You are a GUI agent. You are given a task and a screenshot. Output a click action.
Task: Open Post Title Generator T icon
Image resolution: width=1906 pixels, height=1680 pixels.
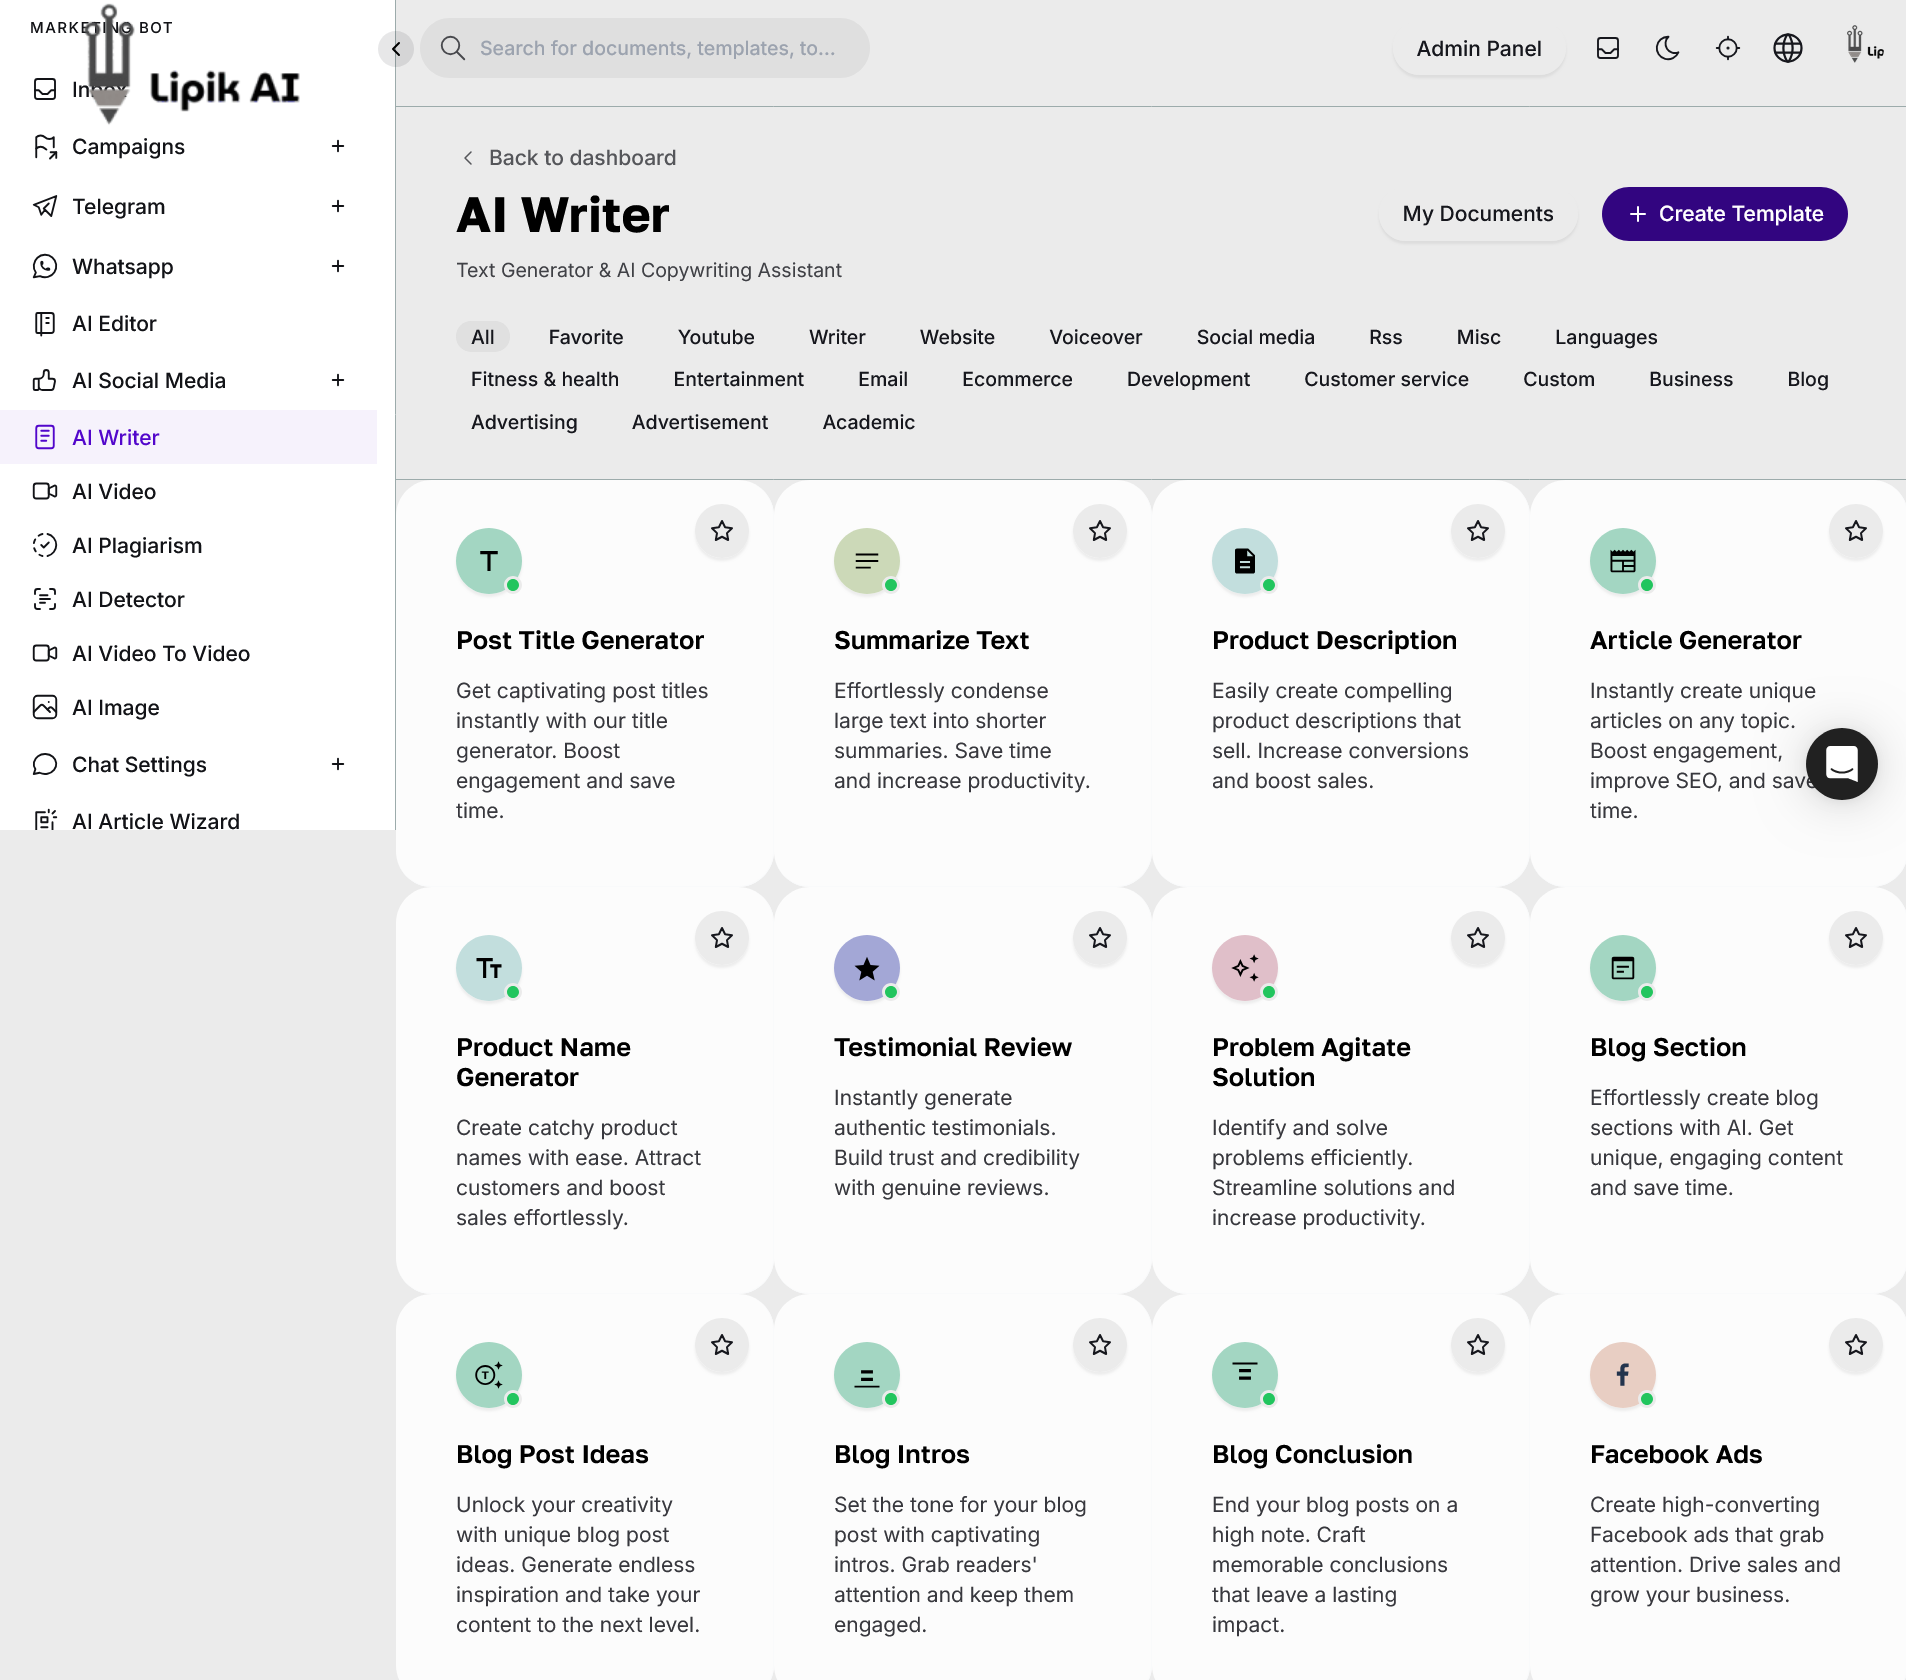pyautogui.click(x=489, y=561)
